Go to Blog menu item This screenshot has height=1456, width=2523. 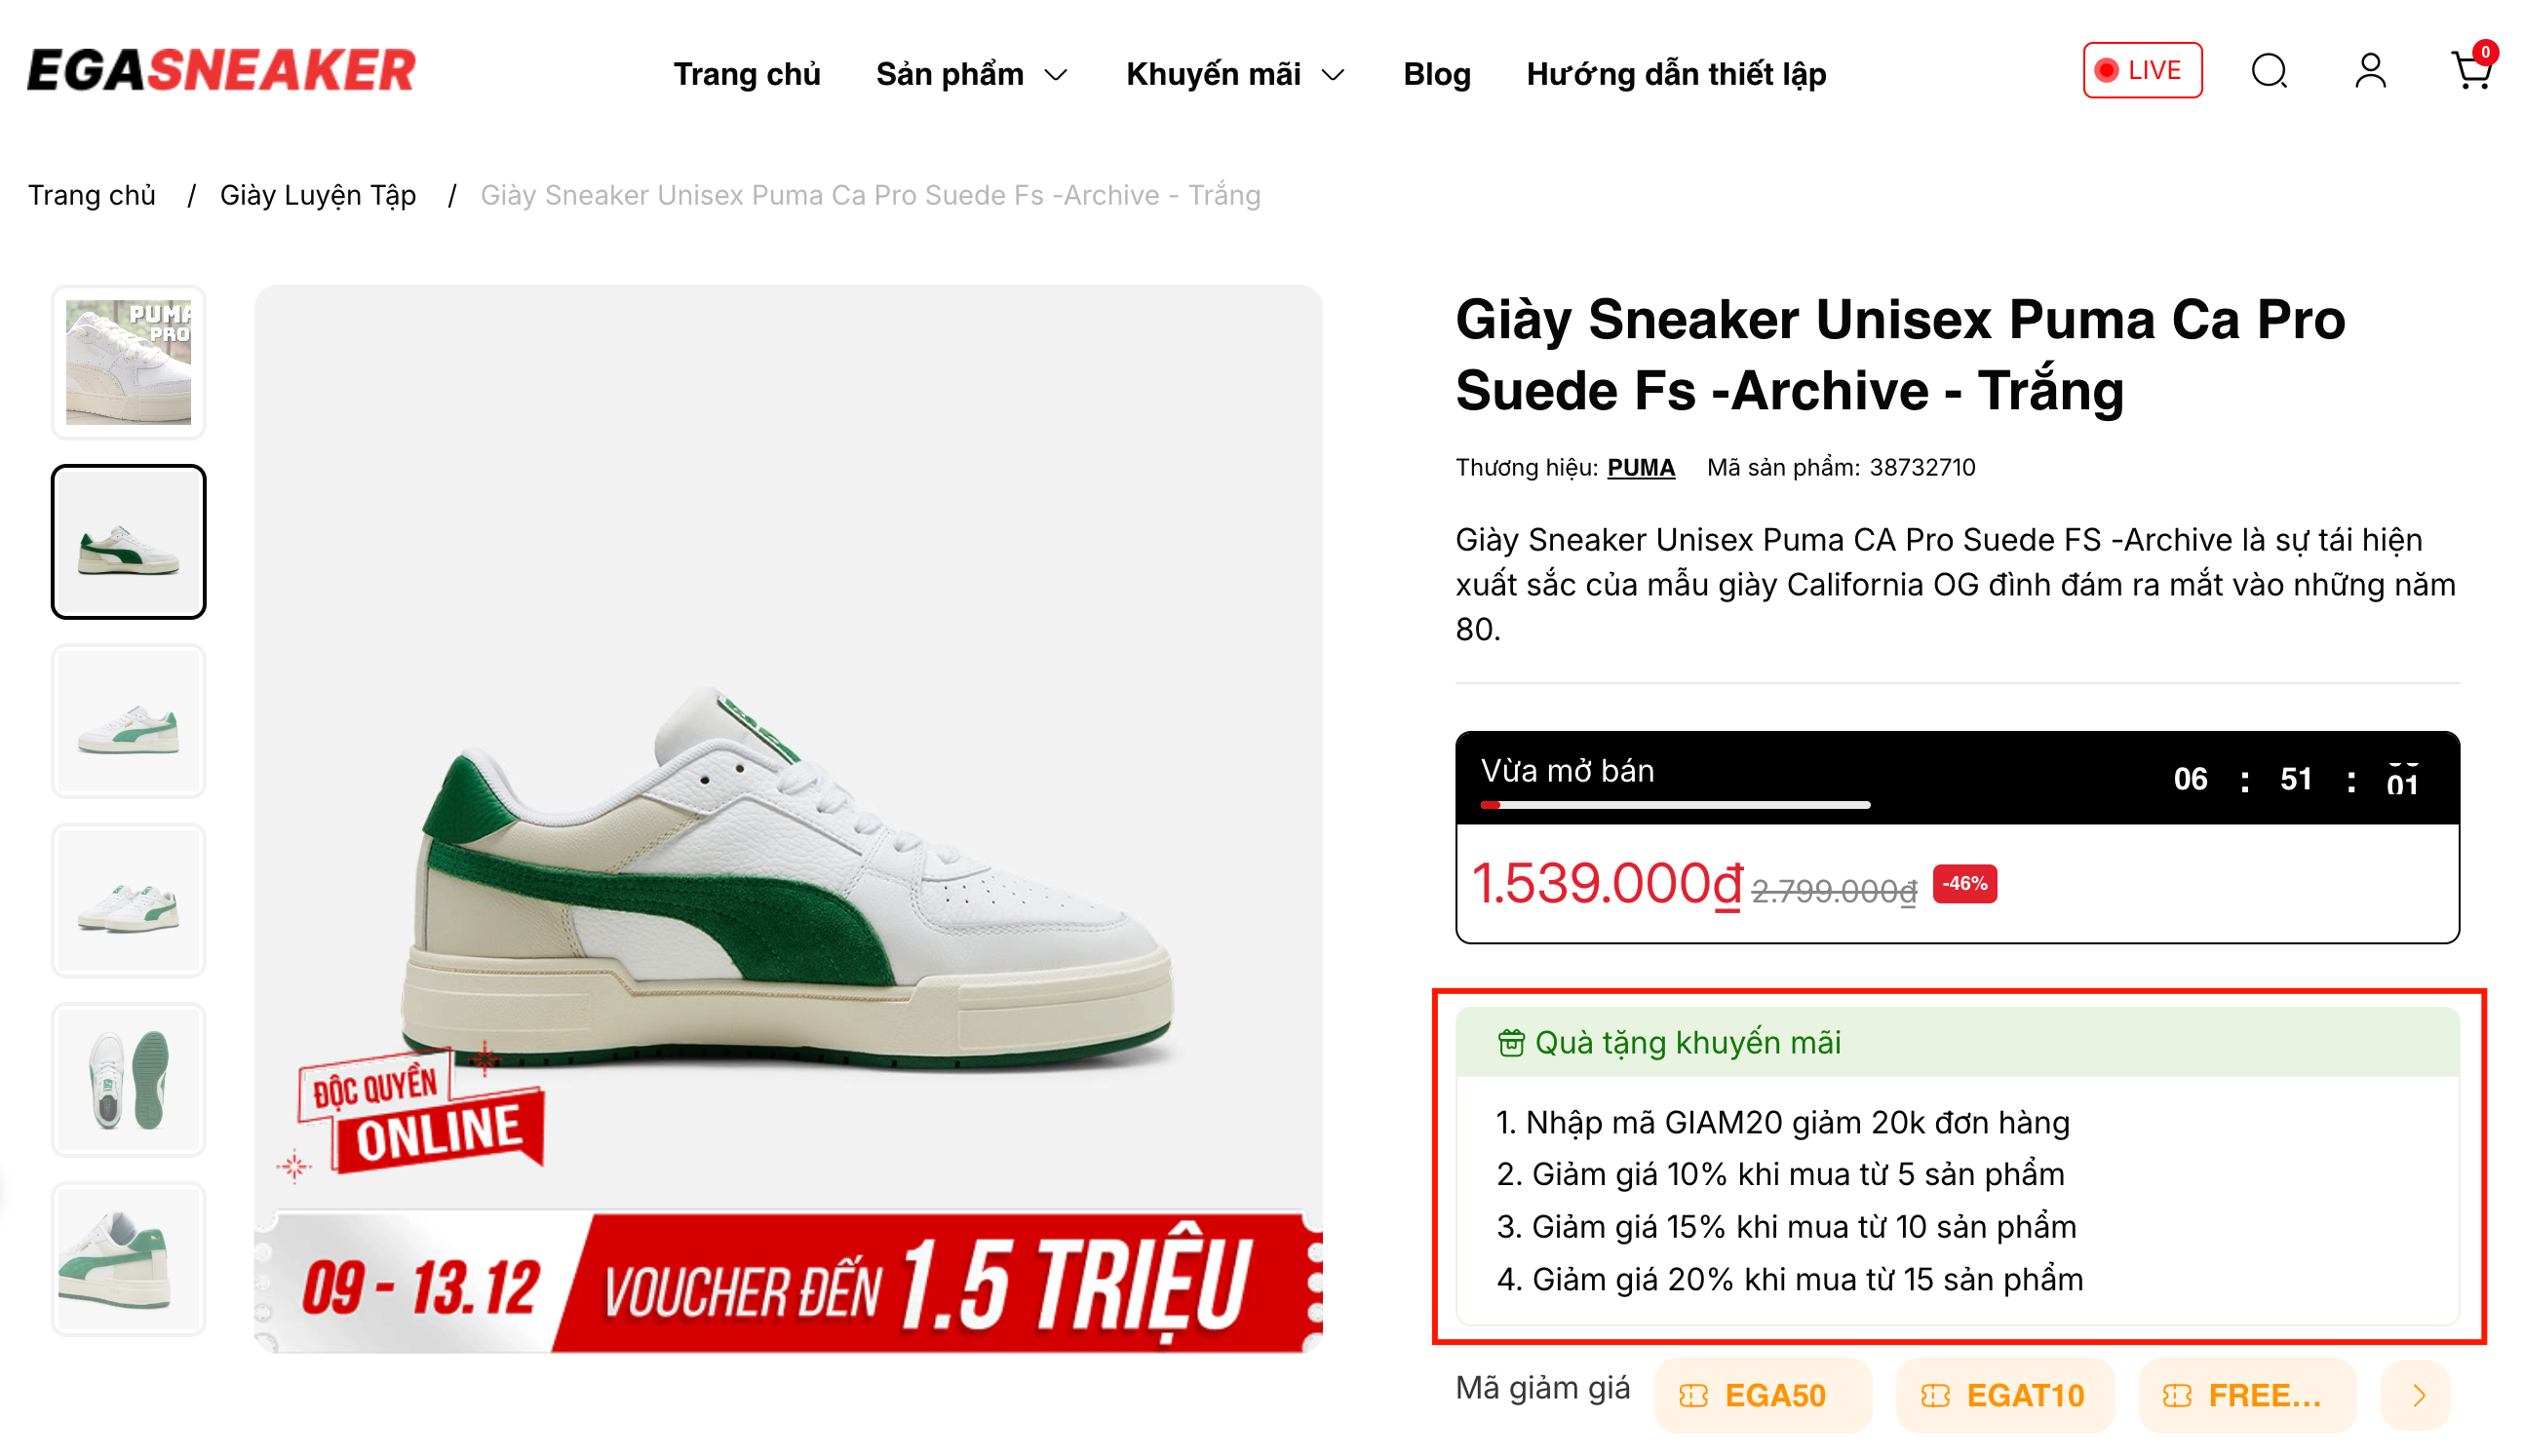[x=1436, y=74]
